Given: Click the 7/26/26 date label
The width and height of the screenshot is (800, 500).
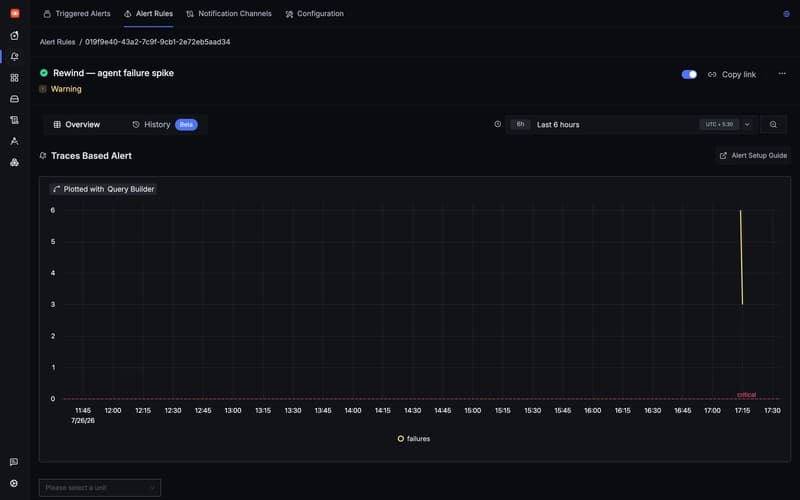Looking at the screenshot, I should click(83, 420).
